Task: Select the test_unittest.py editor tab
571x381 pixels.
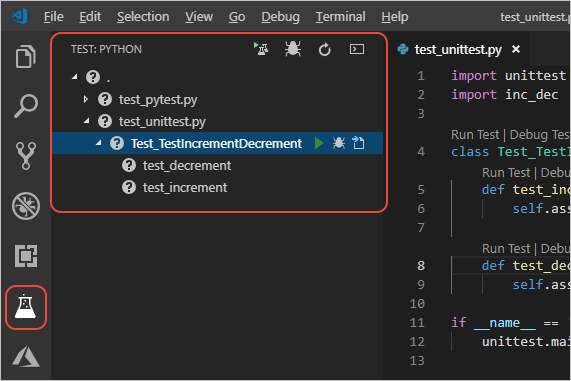Action: 458,49
